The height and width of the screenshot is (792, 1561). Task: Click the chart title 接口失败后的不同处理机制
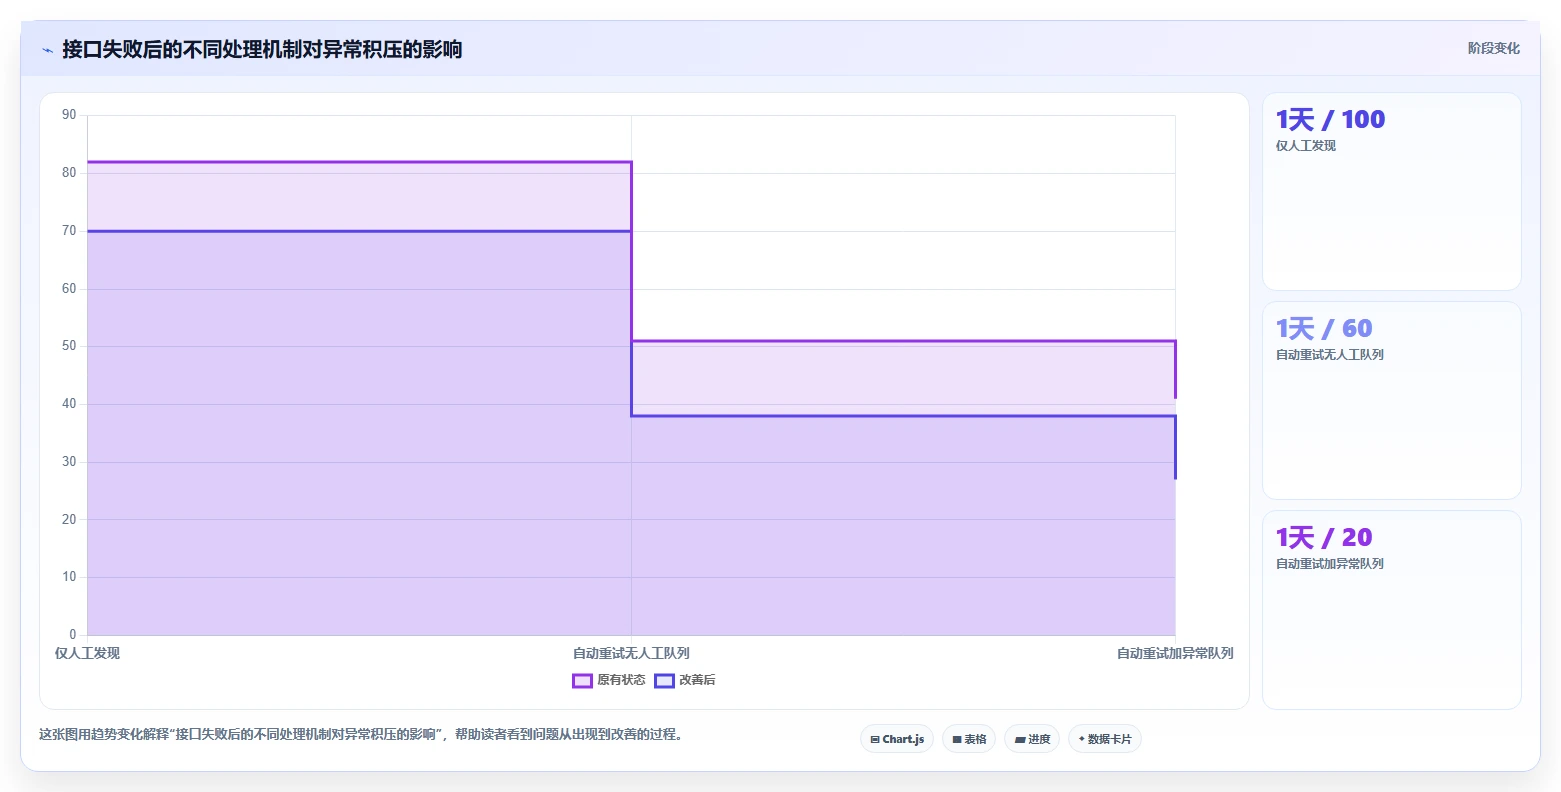click(262, 49)
